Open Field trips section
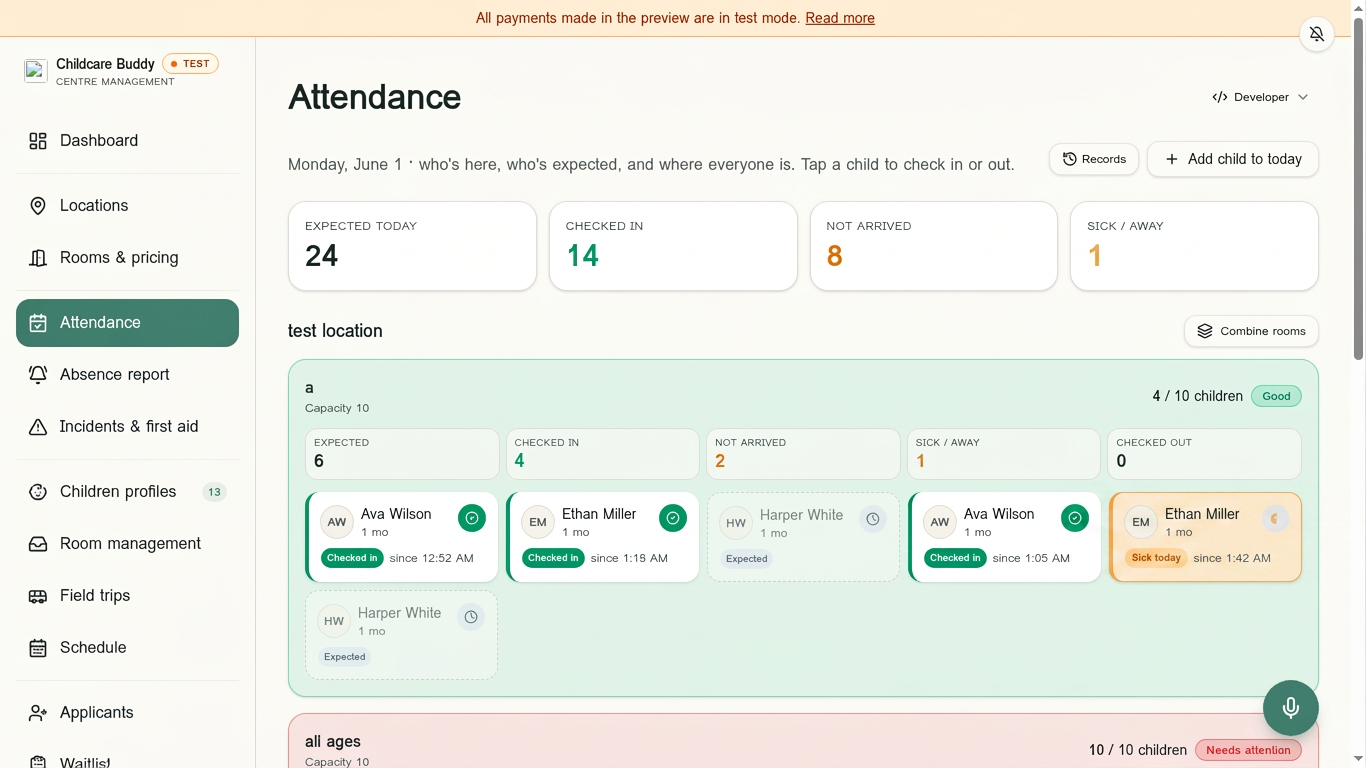The image size is (1366, 768). pos(127,596)
